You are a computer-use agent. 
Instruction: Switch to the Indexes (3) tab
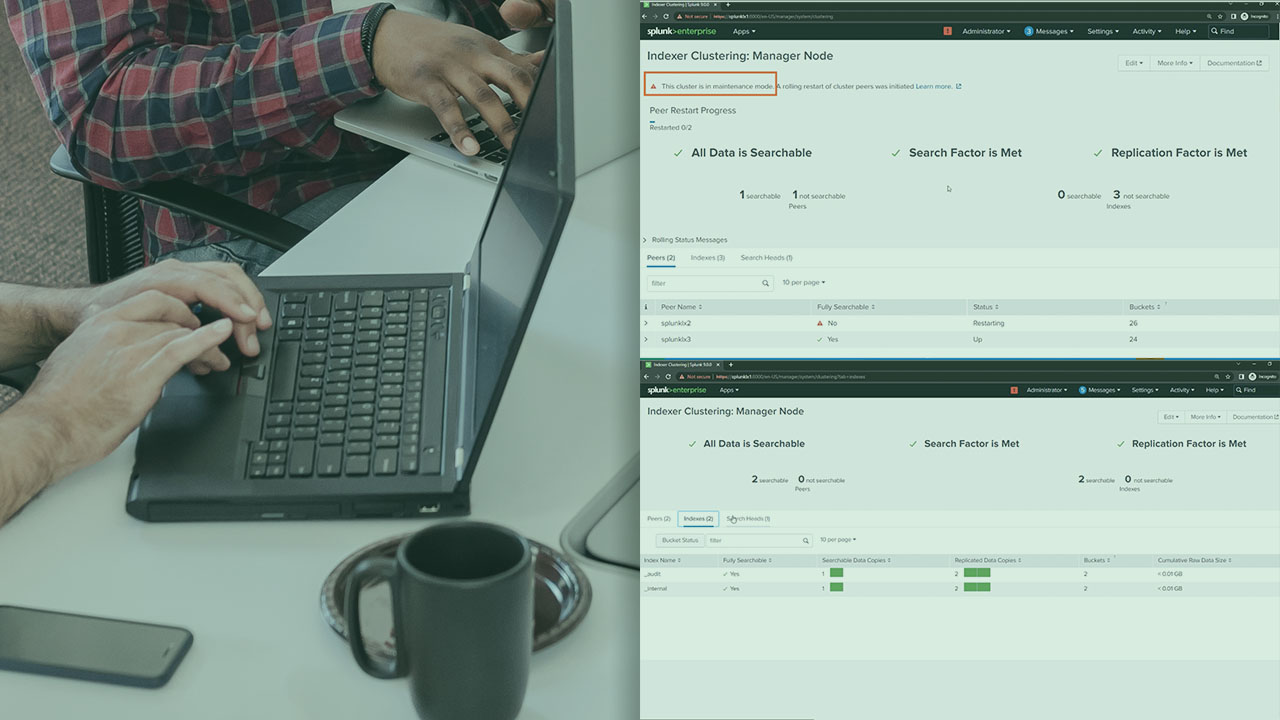707,258
